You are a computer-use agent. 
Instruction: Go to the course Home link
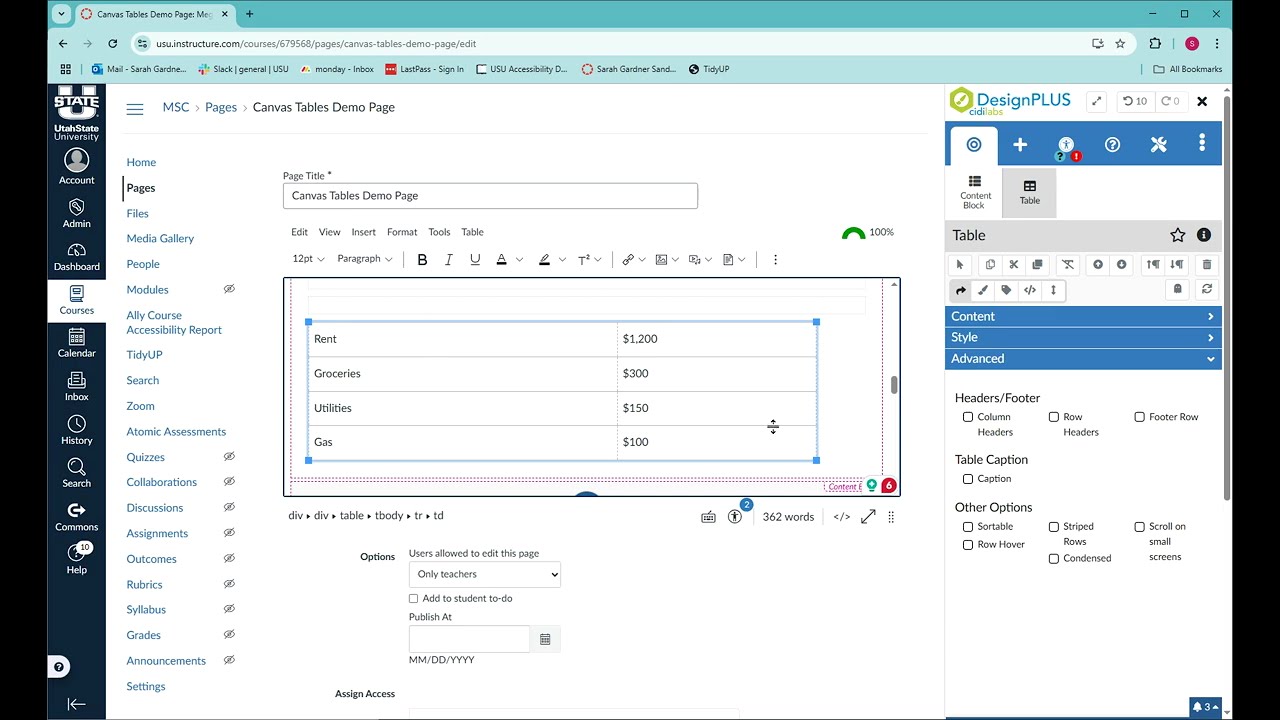[141, 162]
